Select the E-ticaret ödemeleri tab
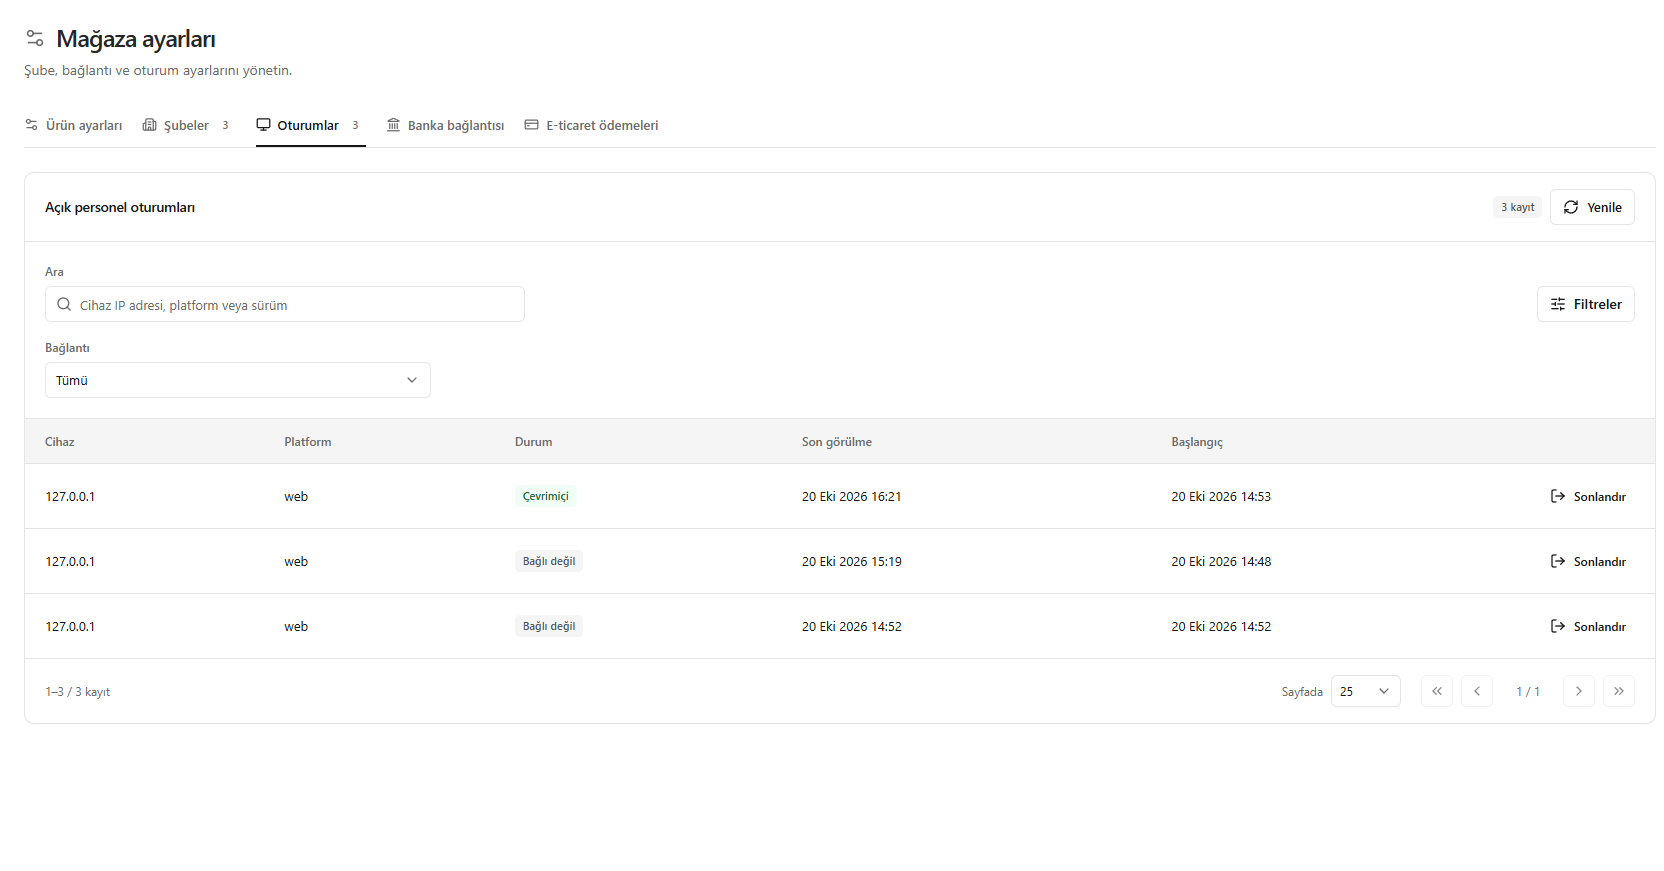1664x871 pixels. (x=592, y=125)
